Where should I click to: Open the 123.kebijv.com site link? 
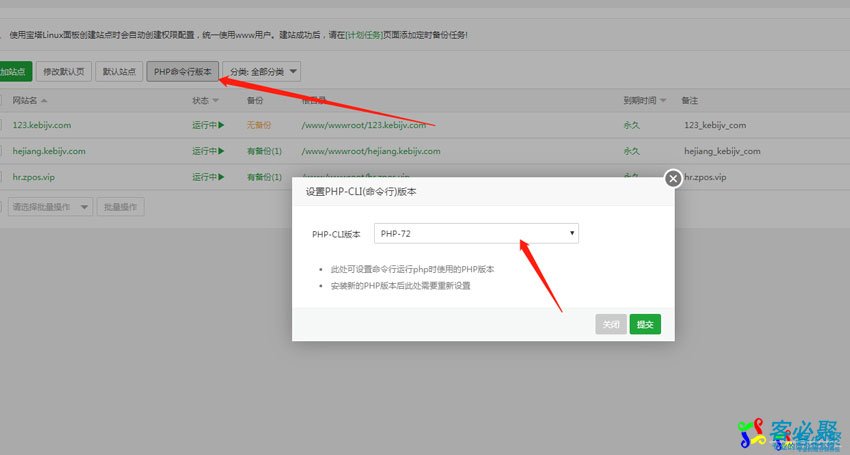(x=41, y=125)
